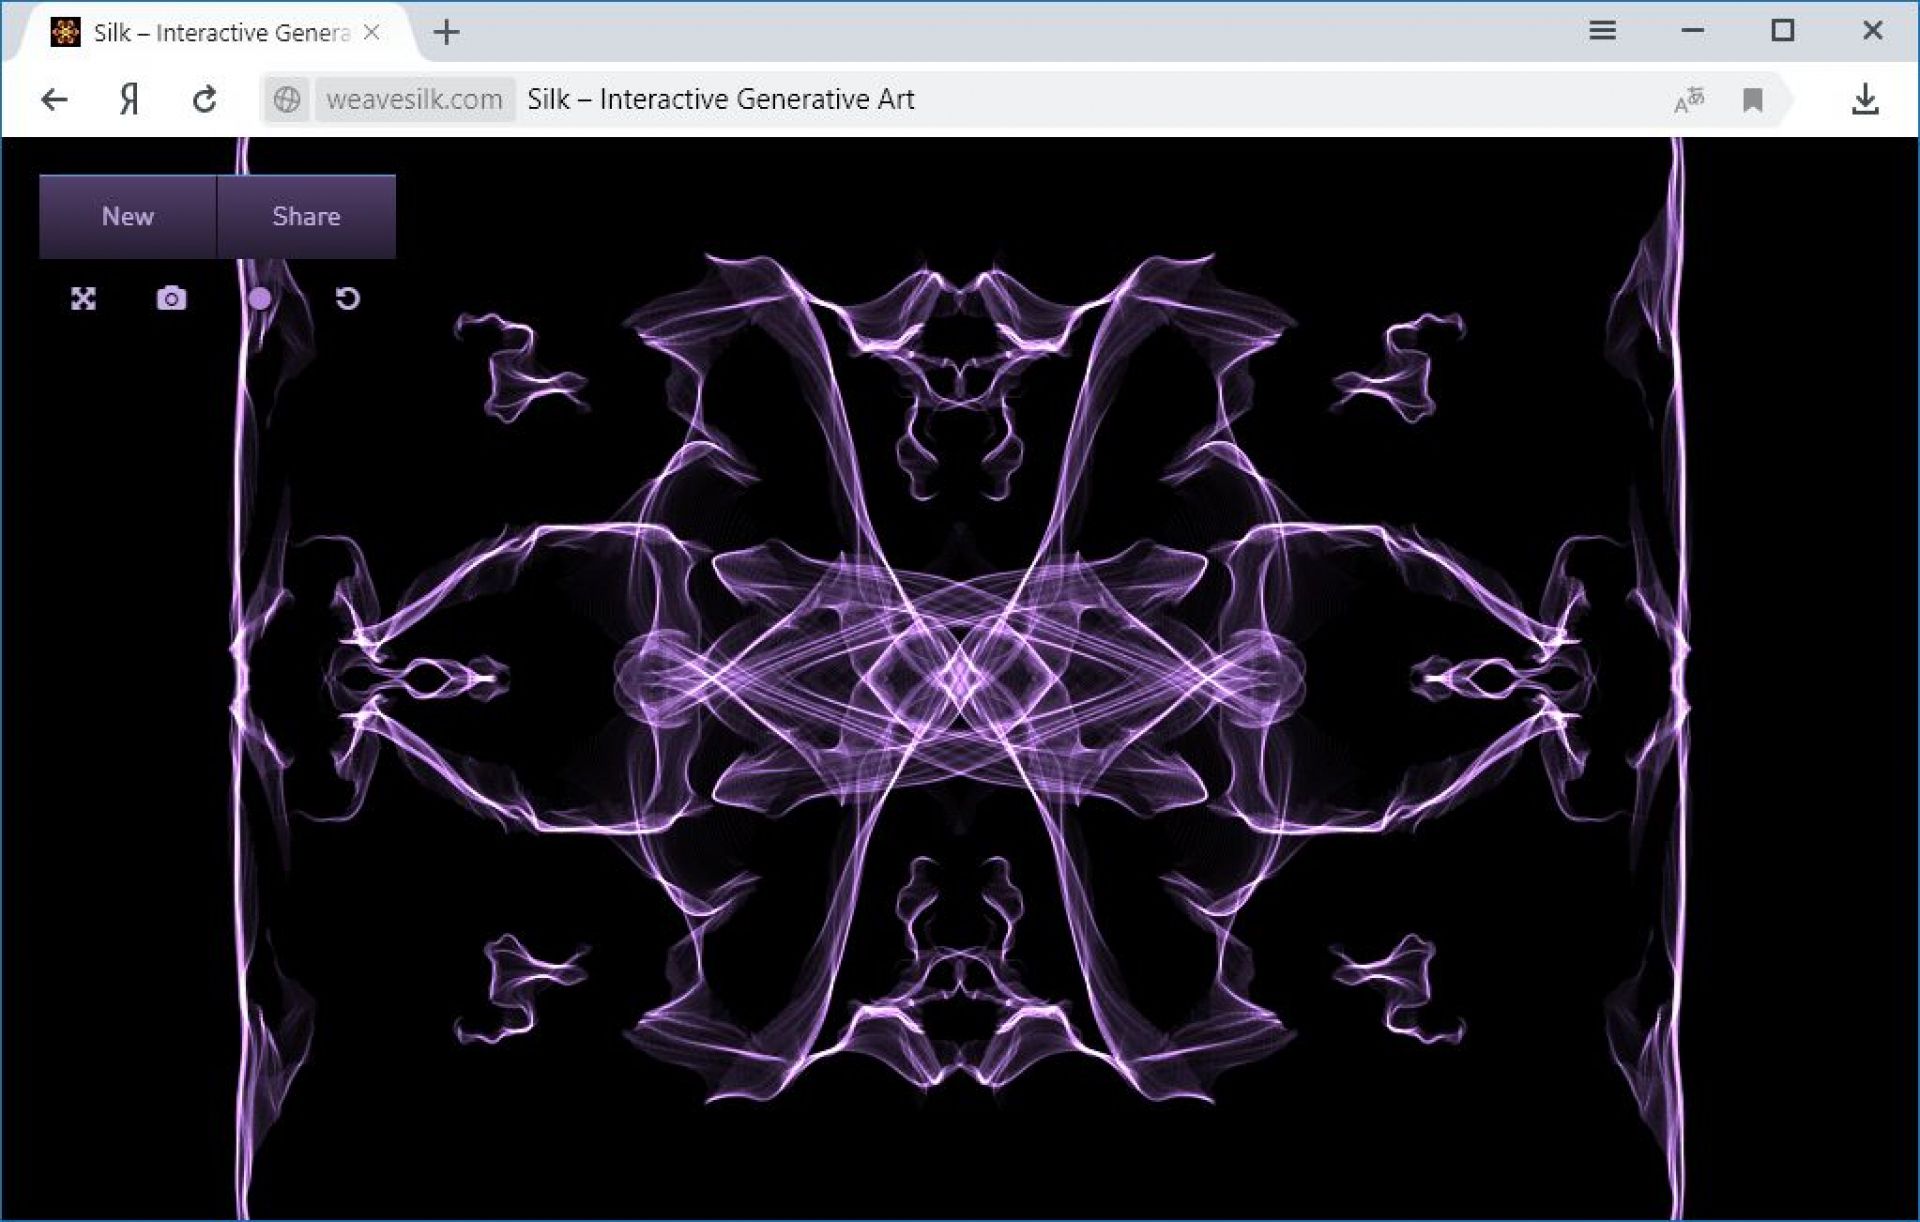Bookmark this page
This screenshot has height=1222, width=1920.
1752,100
